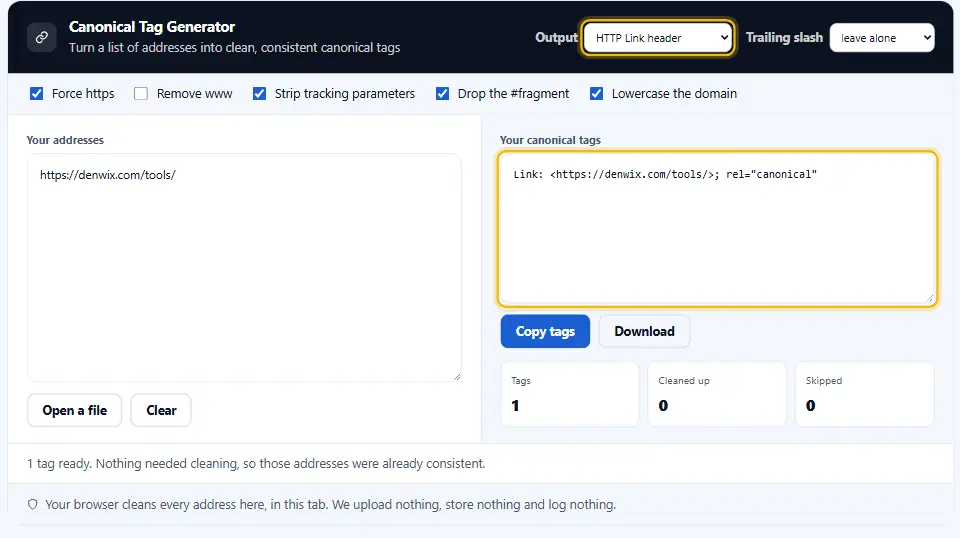Click the Canonical Tag Generator title
Image resolution: width=960 pixels, height=538 pixels.
click(152, 27)
